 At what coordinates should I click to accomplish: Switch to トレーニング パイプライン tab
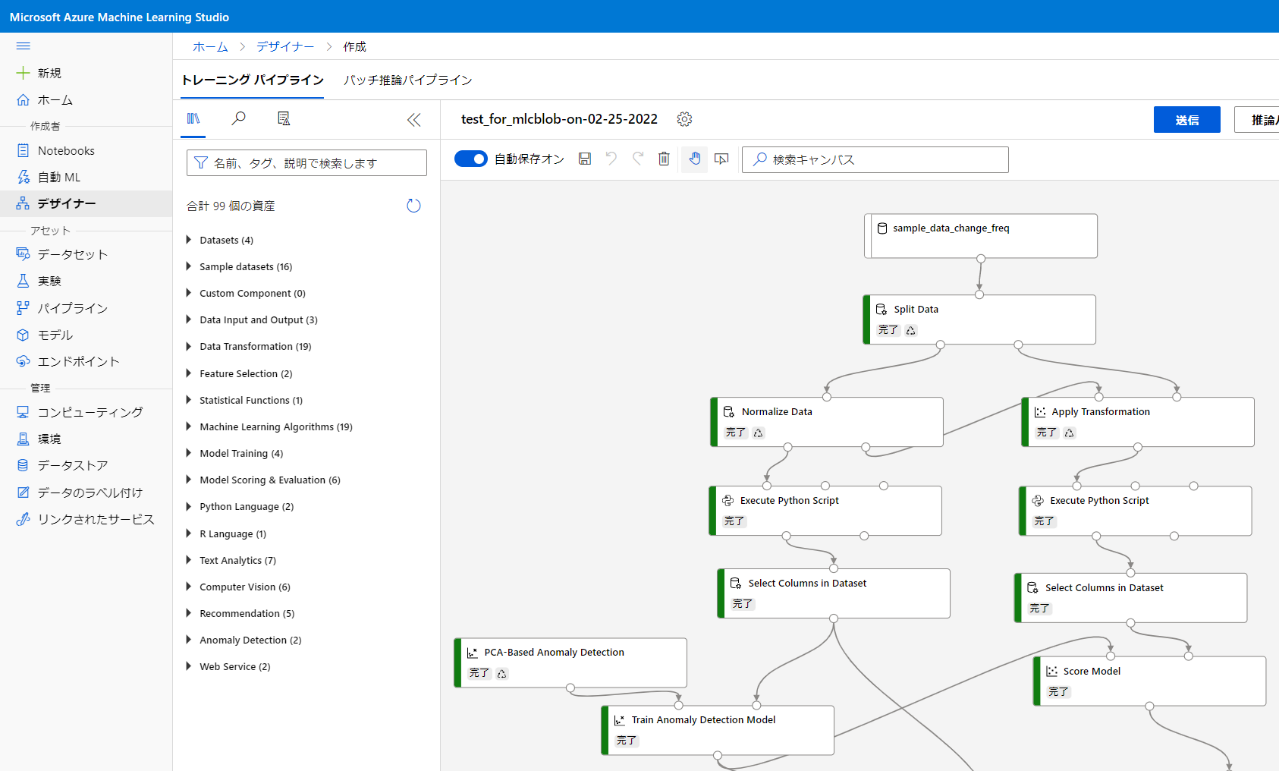click(252, 80)
